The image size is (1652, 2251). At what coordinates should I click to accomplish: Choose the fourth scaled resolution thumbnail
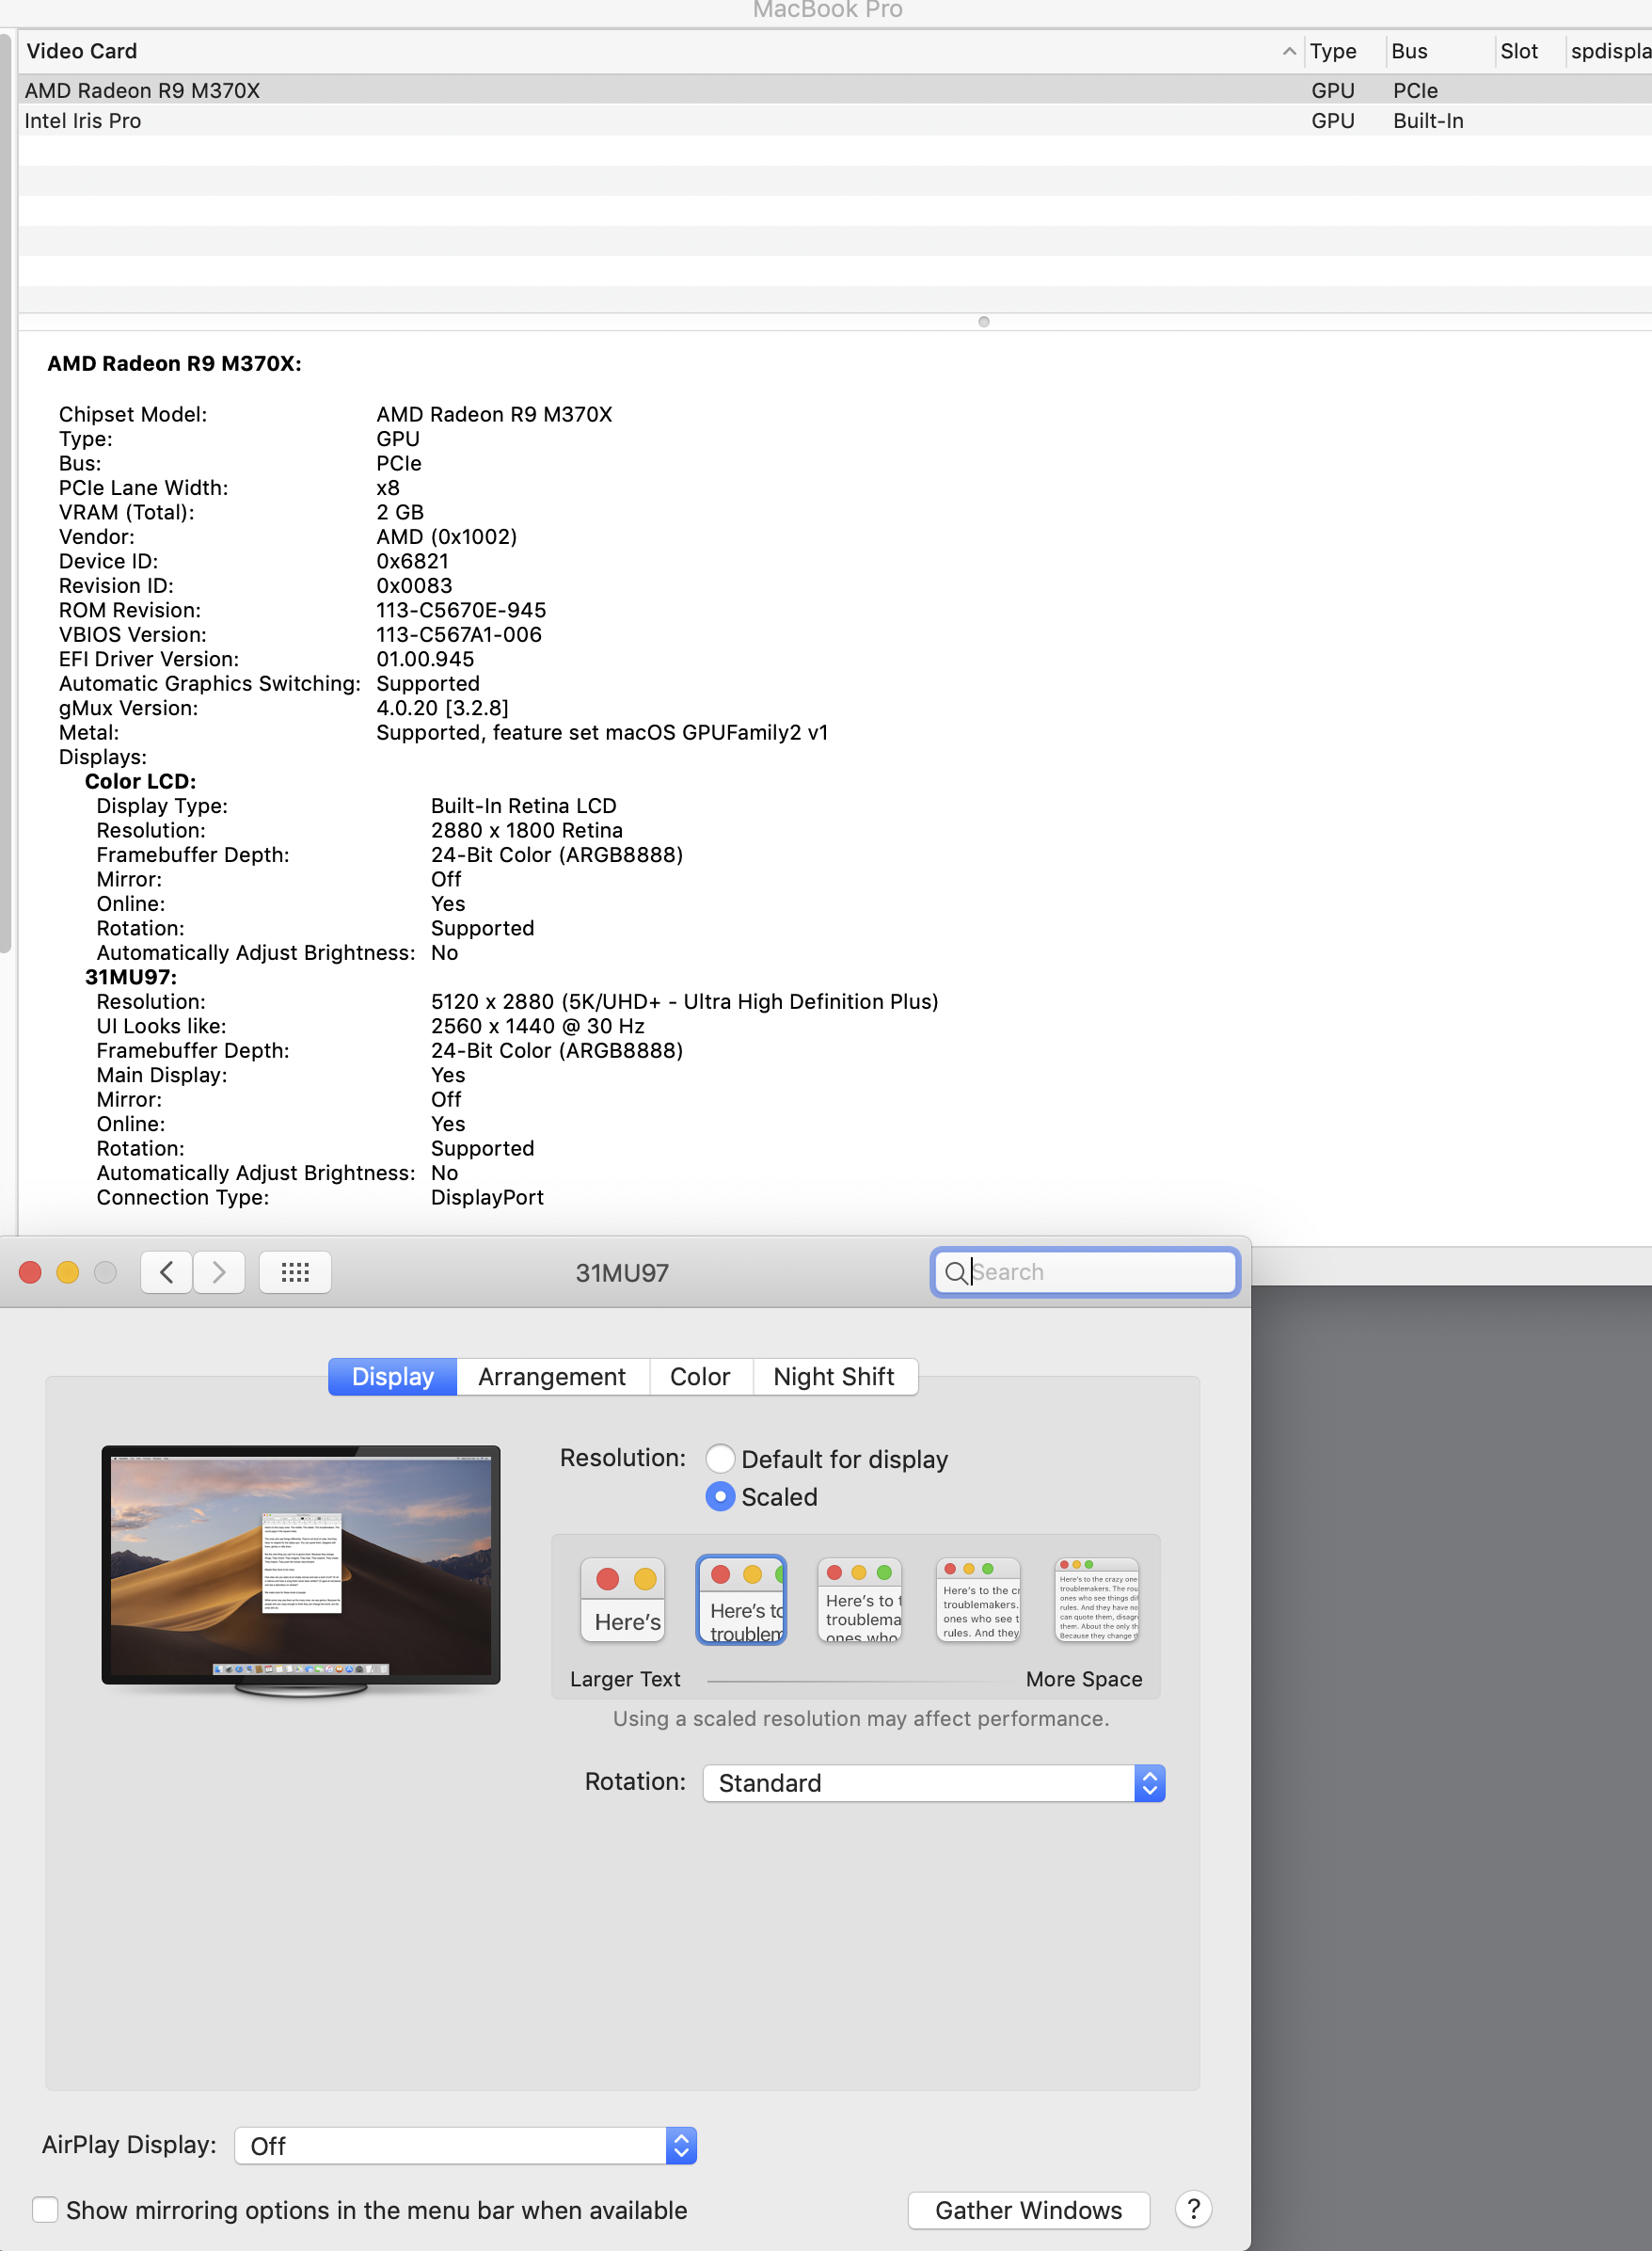coord(978,1599)
